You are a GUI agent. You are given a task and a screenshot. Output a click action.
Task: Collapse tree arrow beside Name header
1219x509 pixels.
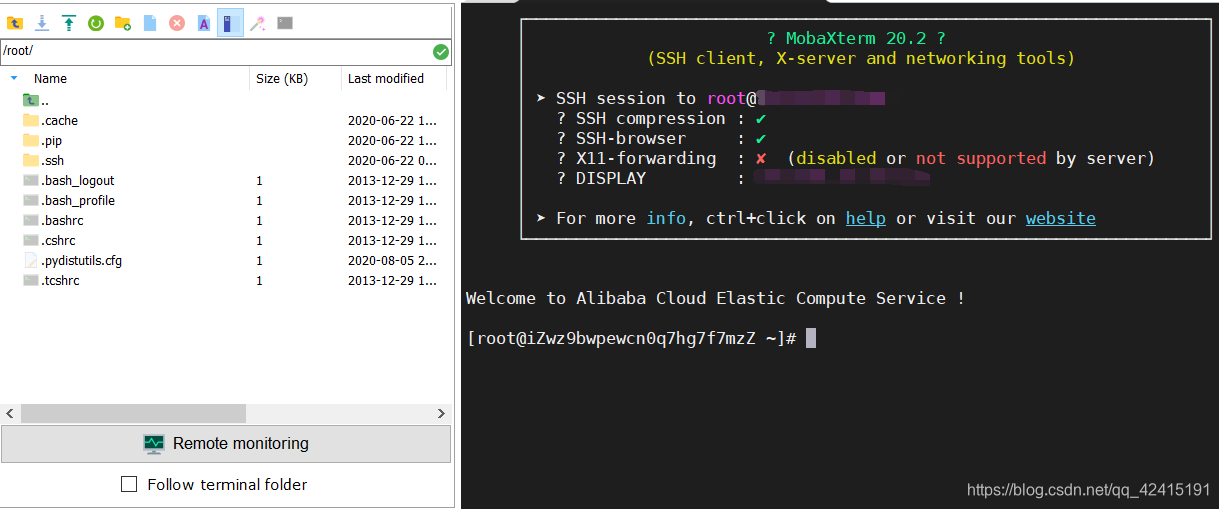(14, 78)
